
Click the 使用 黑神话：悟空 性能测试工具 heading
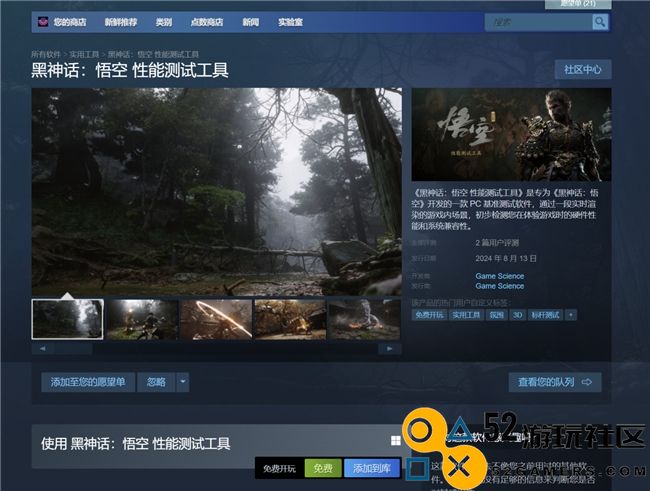click(136, 444)
